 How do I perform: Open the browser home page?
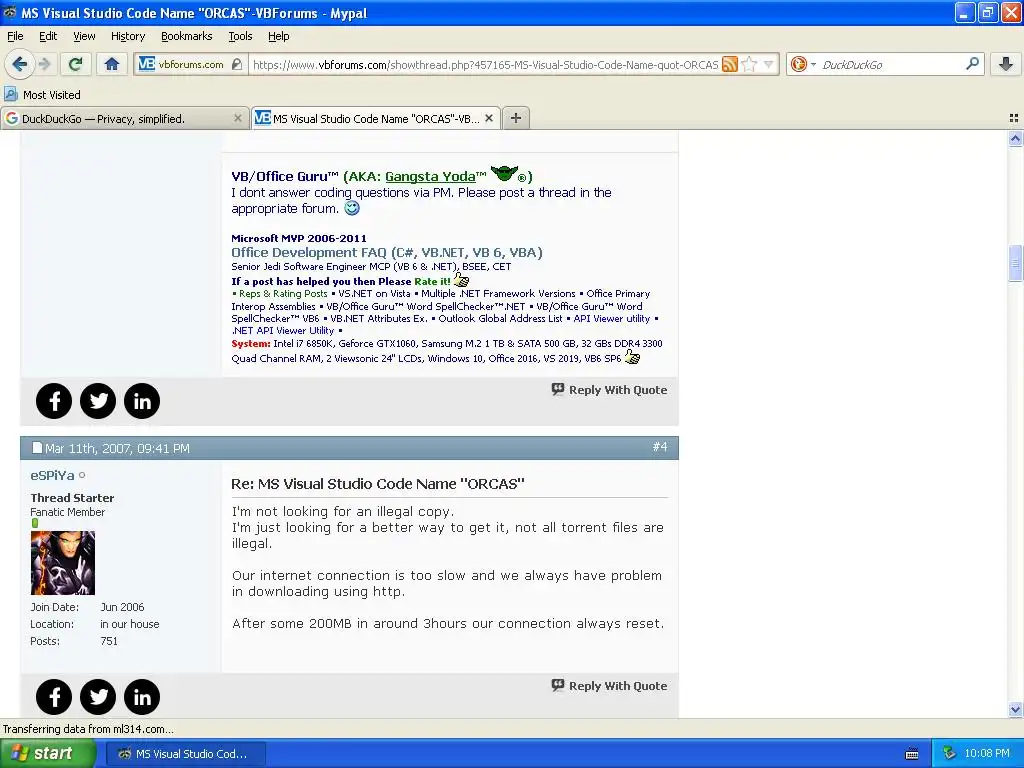(x=112, y=64)
